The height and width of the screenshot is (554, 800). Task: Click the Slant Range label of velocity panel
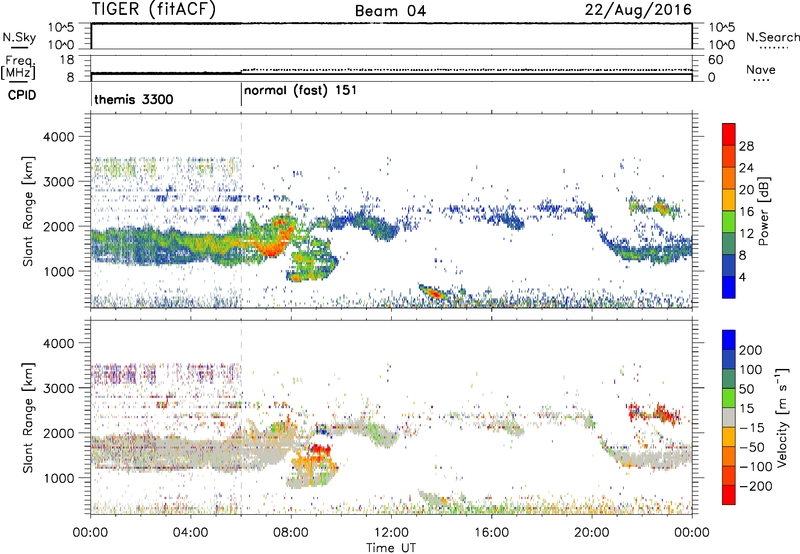pos(28,418)
